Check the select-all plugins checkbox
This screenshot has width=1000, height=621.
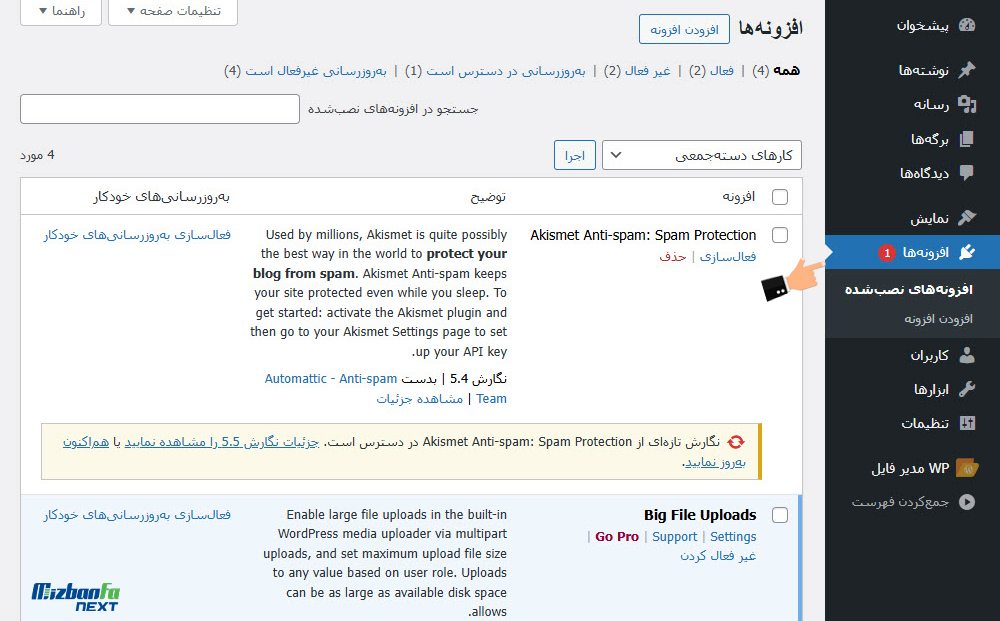pyautogui.click(x=780, y=198)
